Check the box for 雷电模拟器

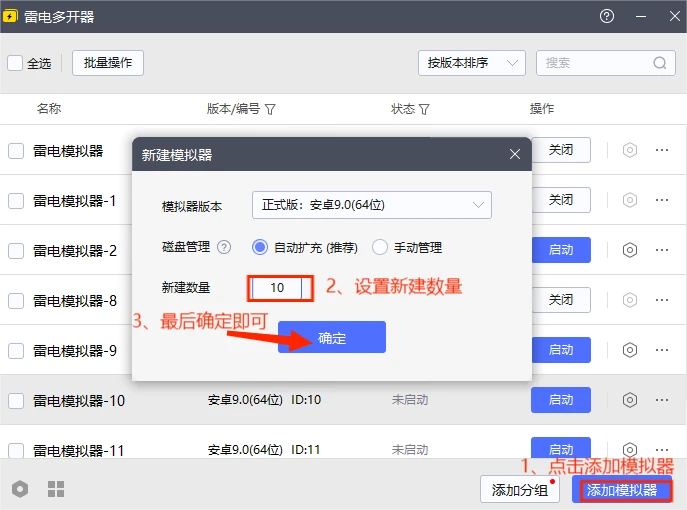click(16, 151)
